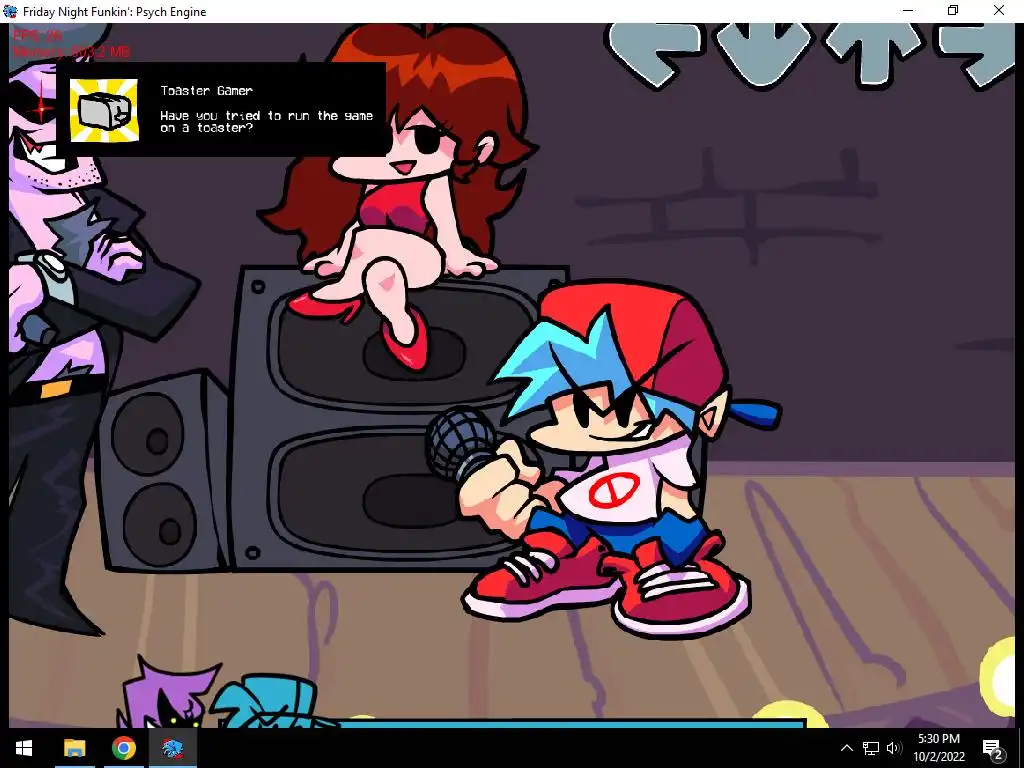
Task: Click 'Have you tried to run the game on a toaster?' text
Action: [266, 121]
